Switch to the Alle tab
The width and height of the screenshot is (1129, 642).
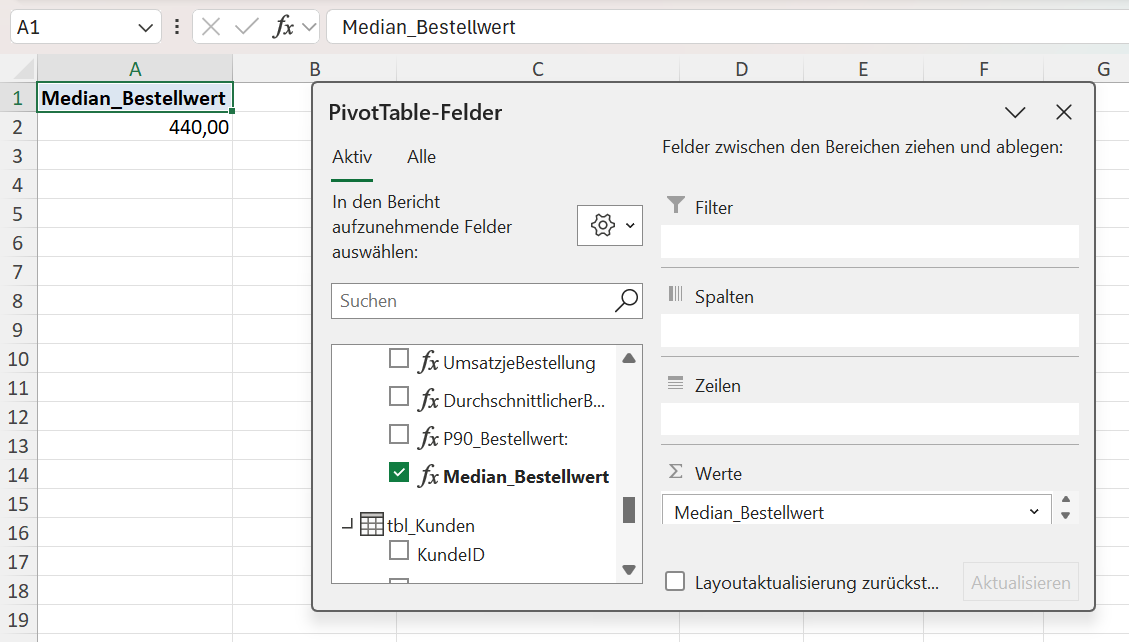click(x=421, y=157)
